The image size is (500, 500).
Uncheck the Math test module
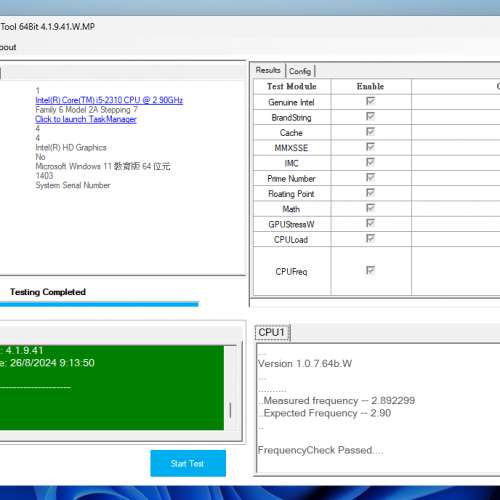(x=370, y=208)
